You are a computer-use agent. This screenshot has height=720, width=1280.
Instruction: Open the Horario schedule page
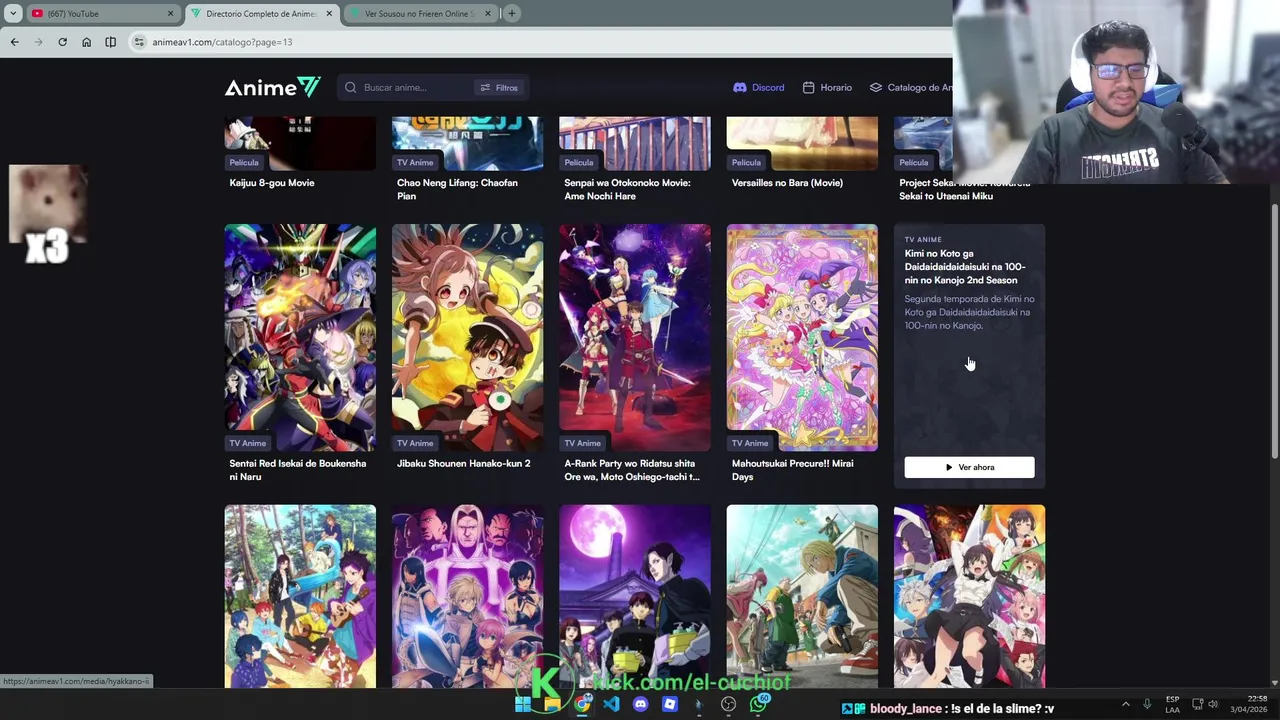pyautogui.click(x=827, y=88)
